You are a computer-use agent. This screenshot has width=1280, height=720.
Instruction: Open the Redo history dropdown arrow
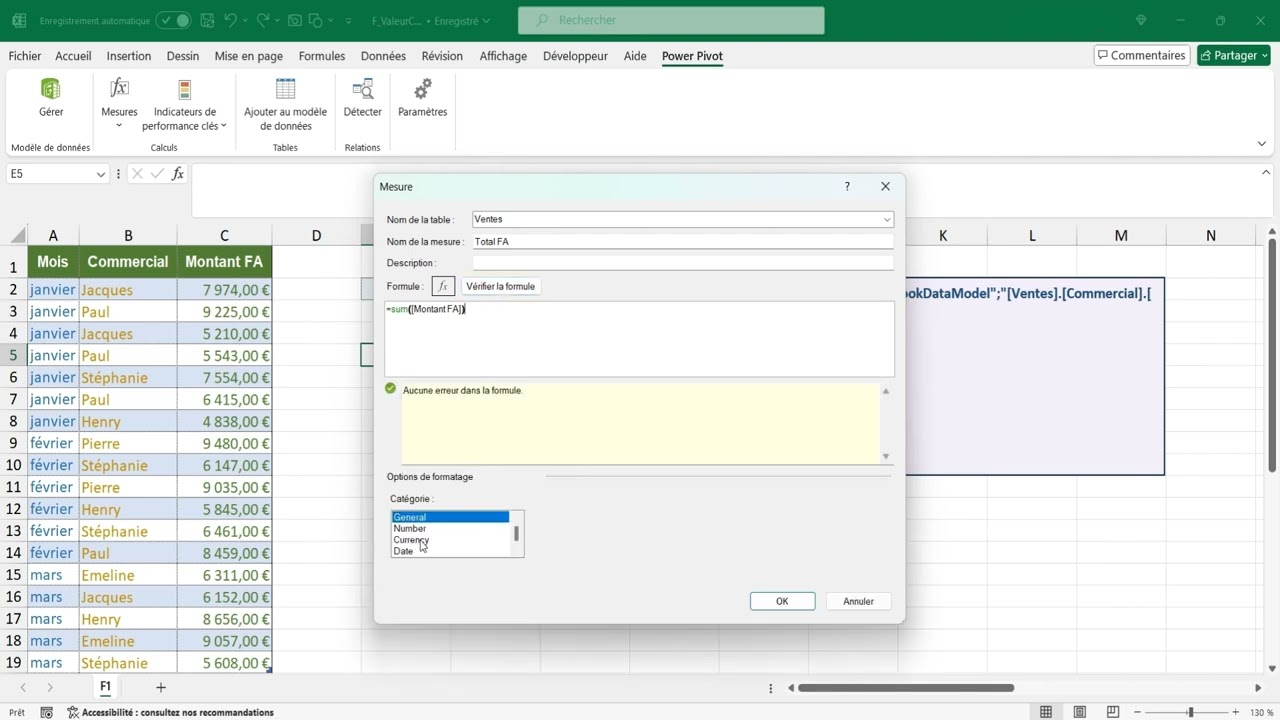point(278,20)
